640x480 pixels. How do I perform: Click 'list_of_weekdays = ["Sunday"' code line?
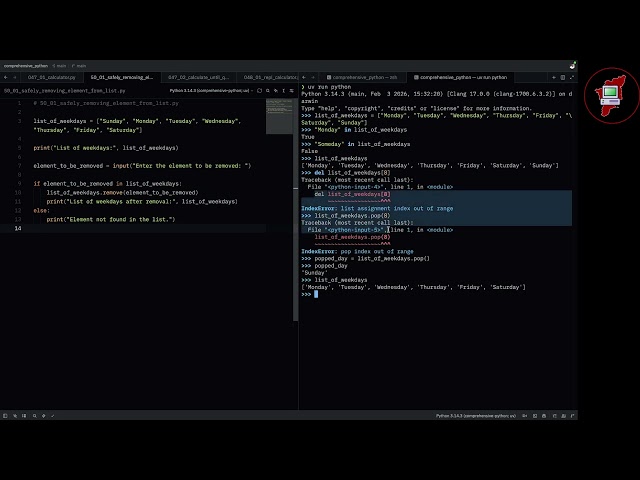tap(137, 121)
